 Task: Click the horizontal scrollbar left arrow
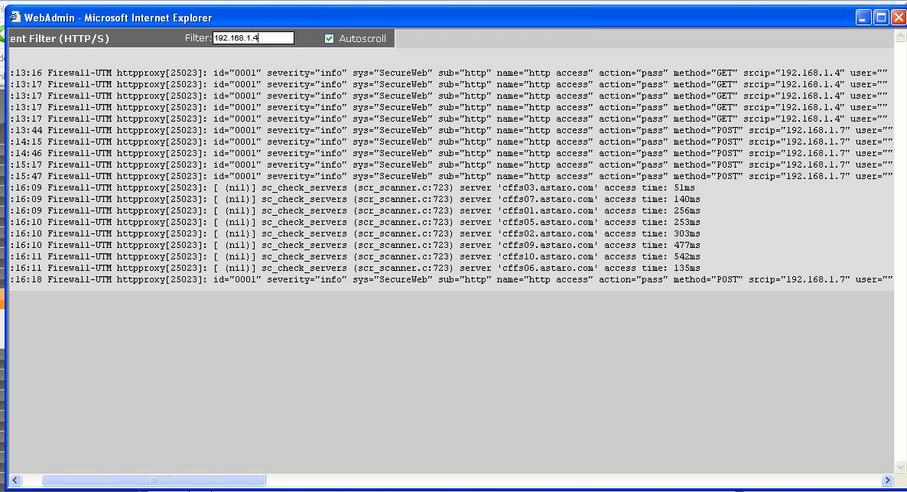[16, 480]
